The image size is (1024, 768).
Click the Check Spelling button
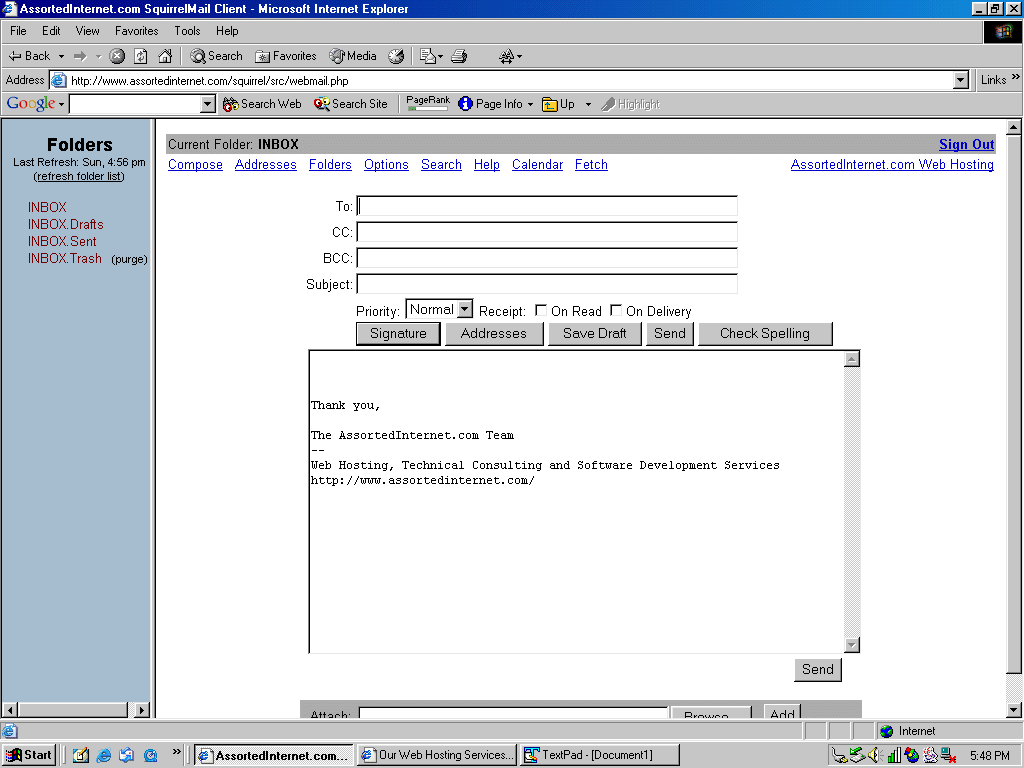765,334
